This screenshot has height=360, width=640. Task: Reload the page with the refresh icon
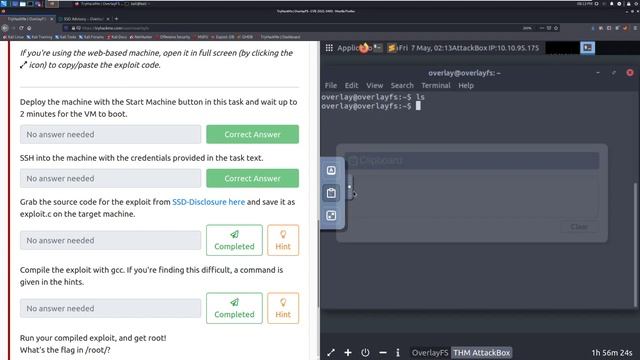[21, 28]
